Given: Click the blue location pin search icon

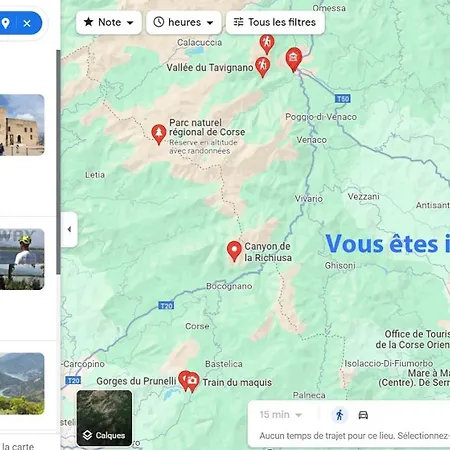Looking at the screenshot, I should pyautogui.click(x=5, y=23).
